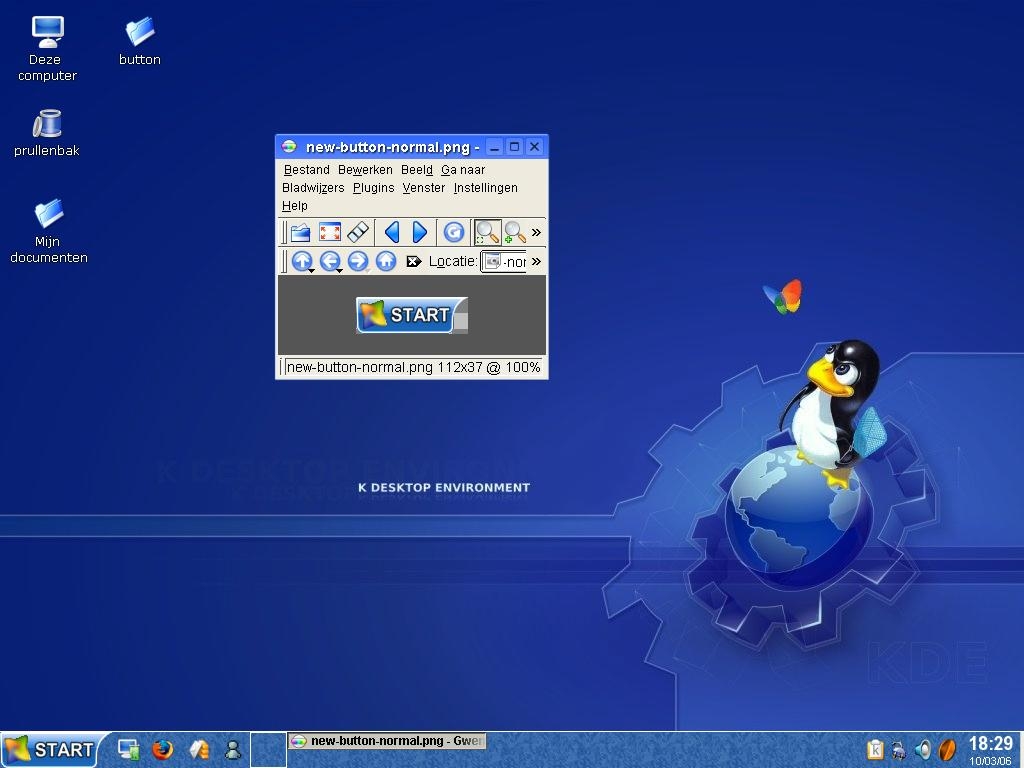Screen dimensions: 1024x768
Task: Open dropdown arrow under Up button
Action: click(x=312, y=271)
